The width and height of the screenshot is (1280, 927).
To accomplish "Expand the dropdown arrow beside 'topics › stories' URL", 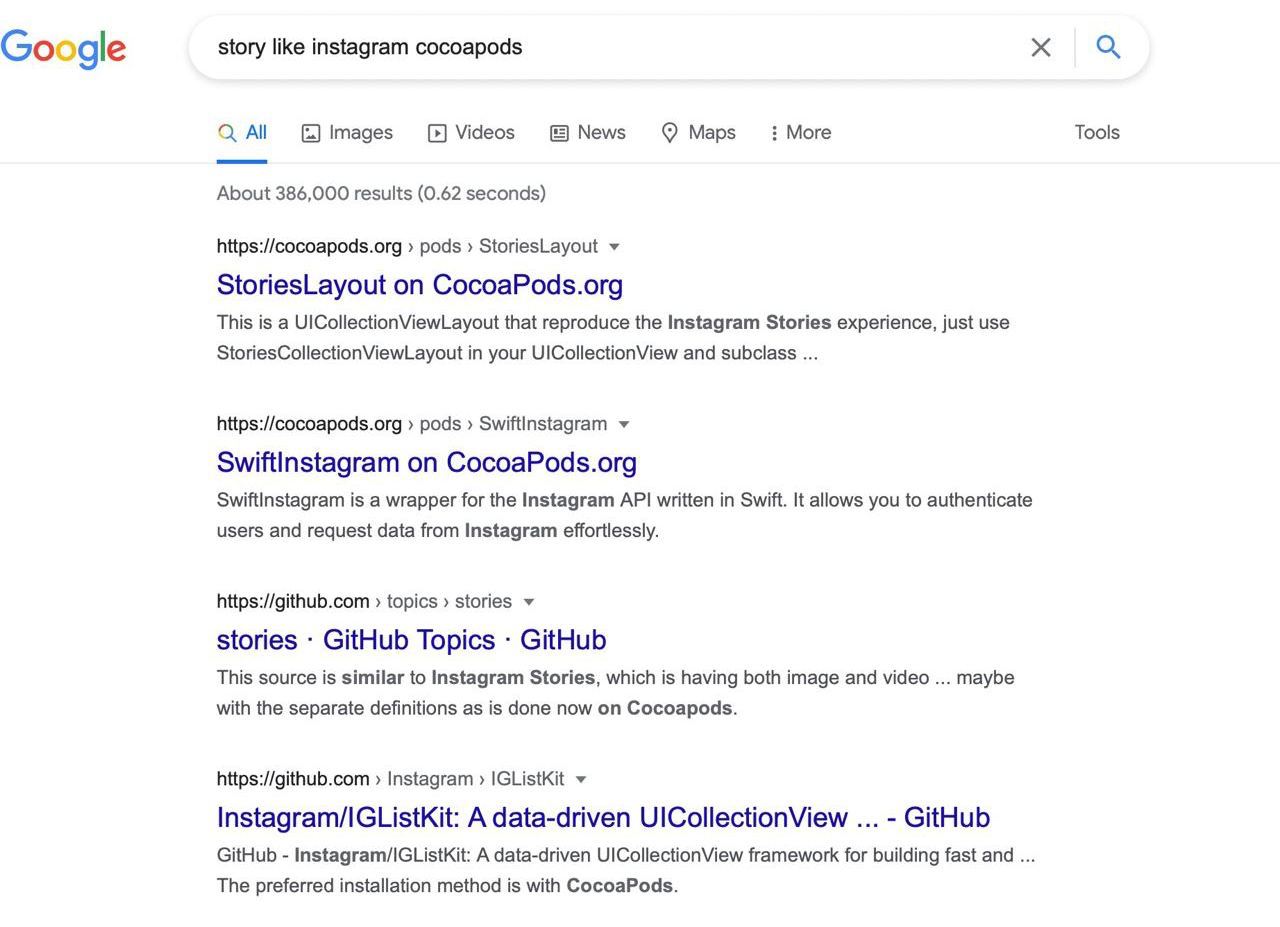I will [529, 602].
